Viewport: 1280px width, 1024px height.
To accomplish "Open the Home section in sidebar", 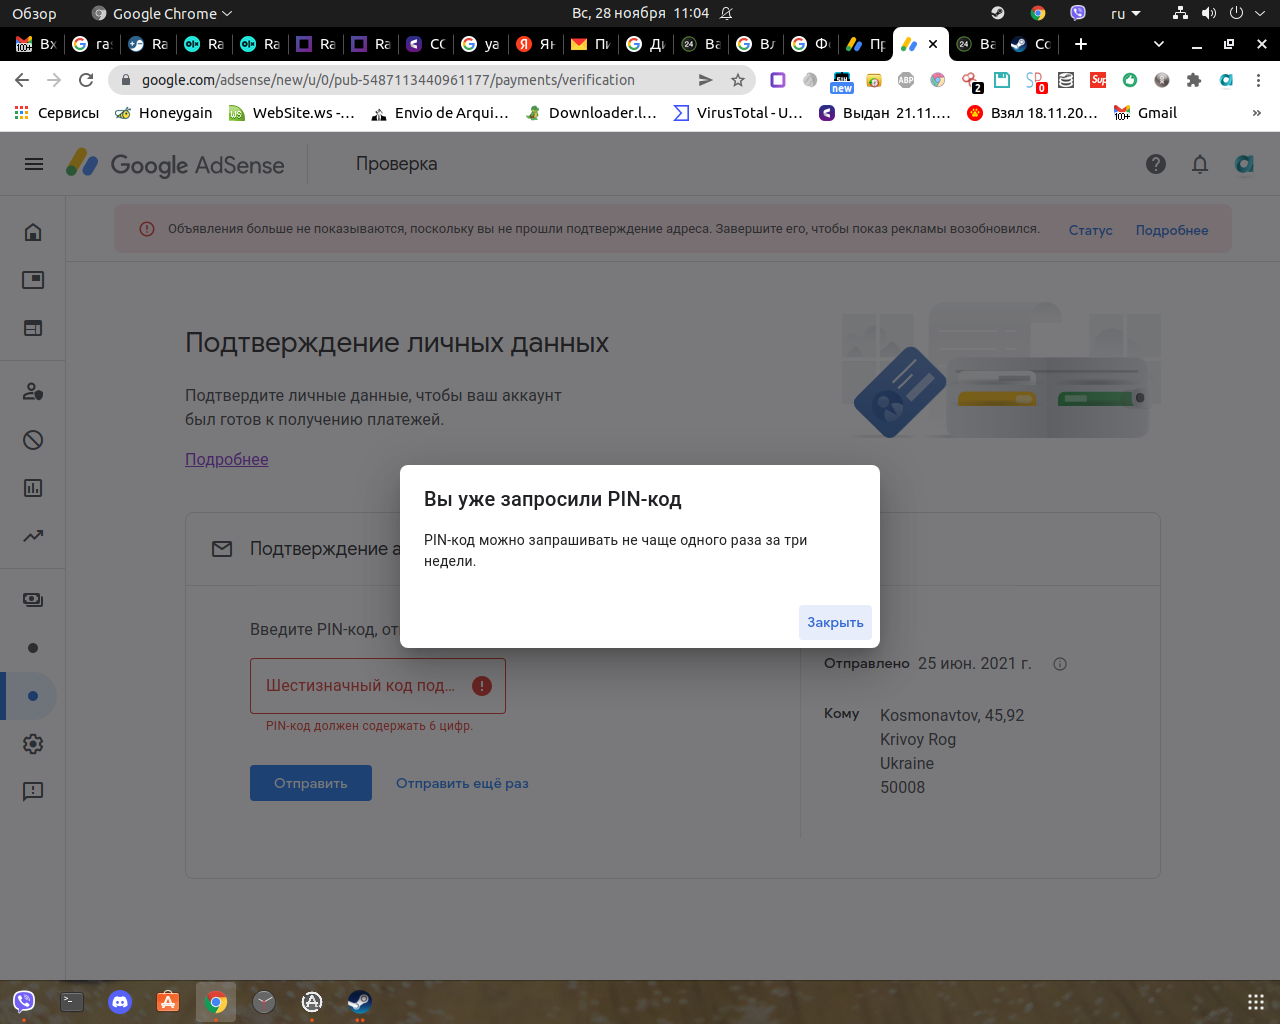I will coord(33,232).
